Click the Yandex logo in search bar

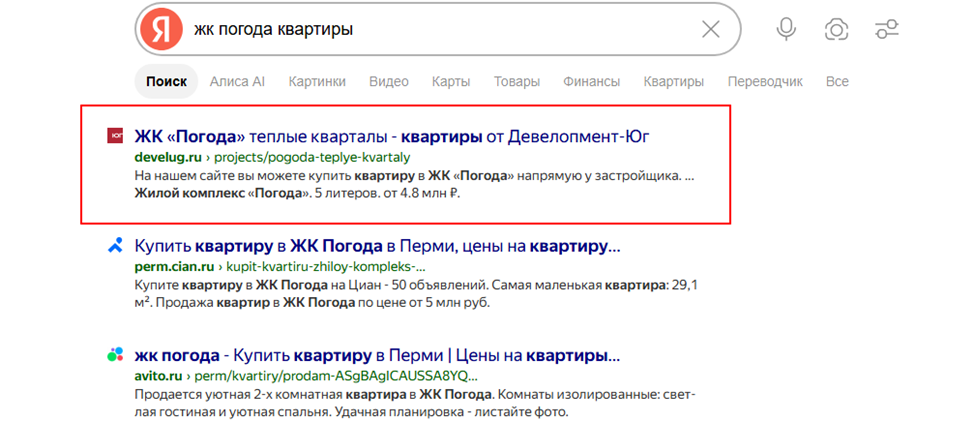(161, 29)
